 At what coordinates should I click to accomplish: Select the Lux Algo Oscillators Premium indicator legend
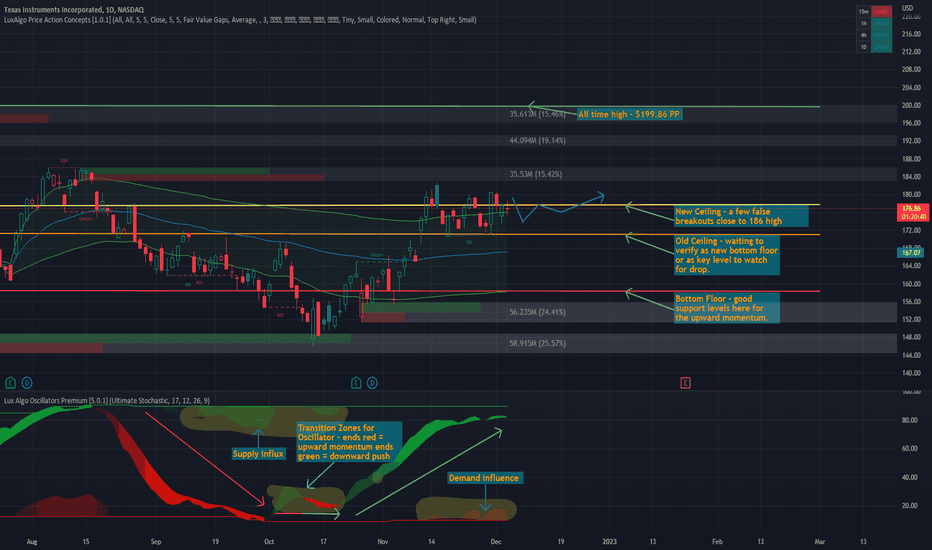107,401
